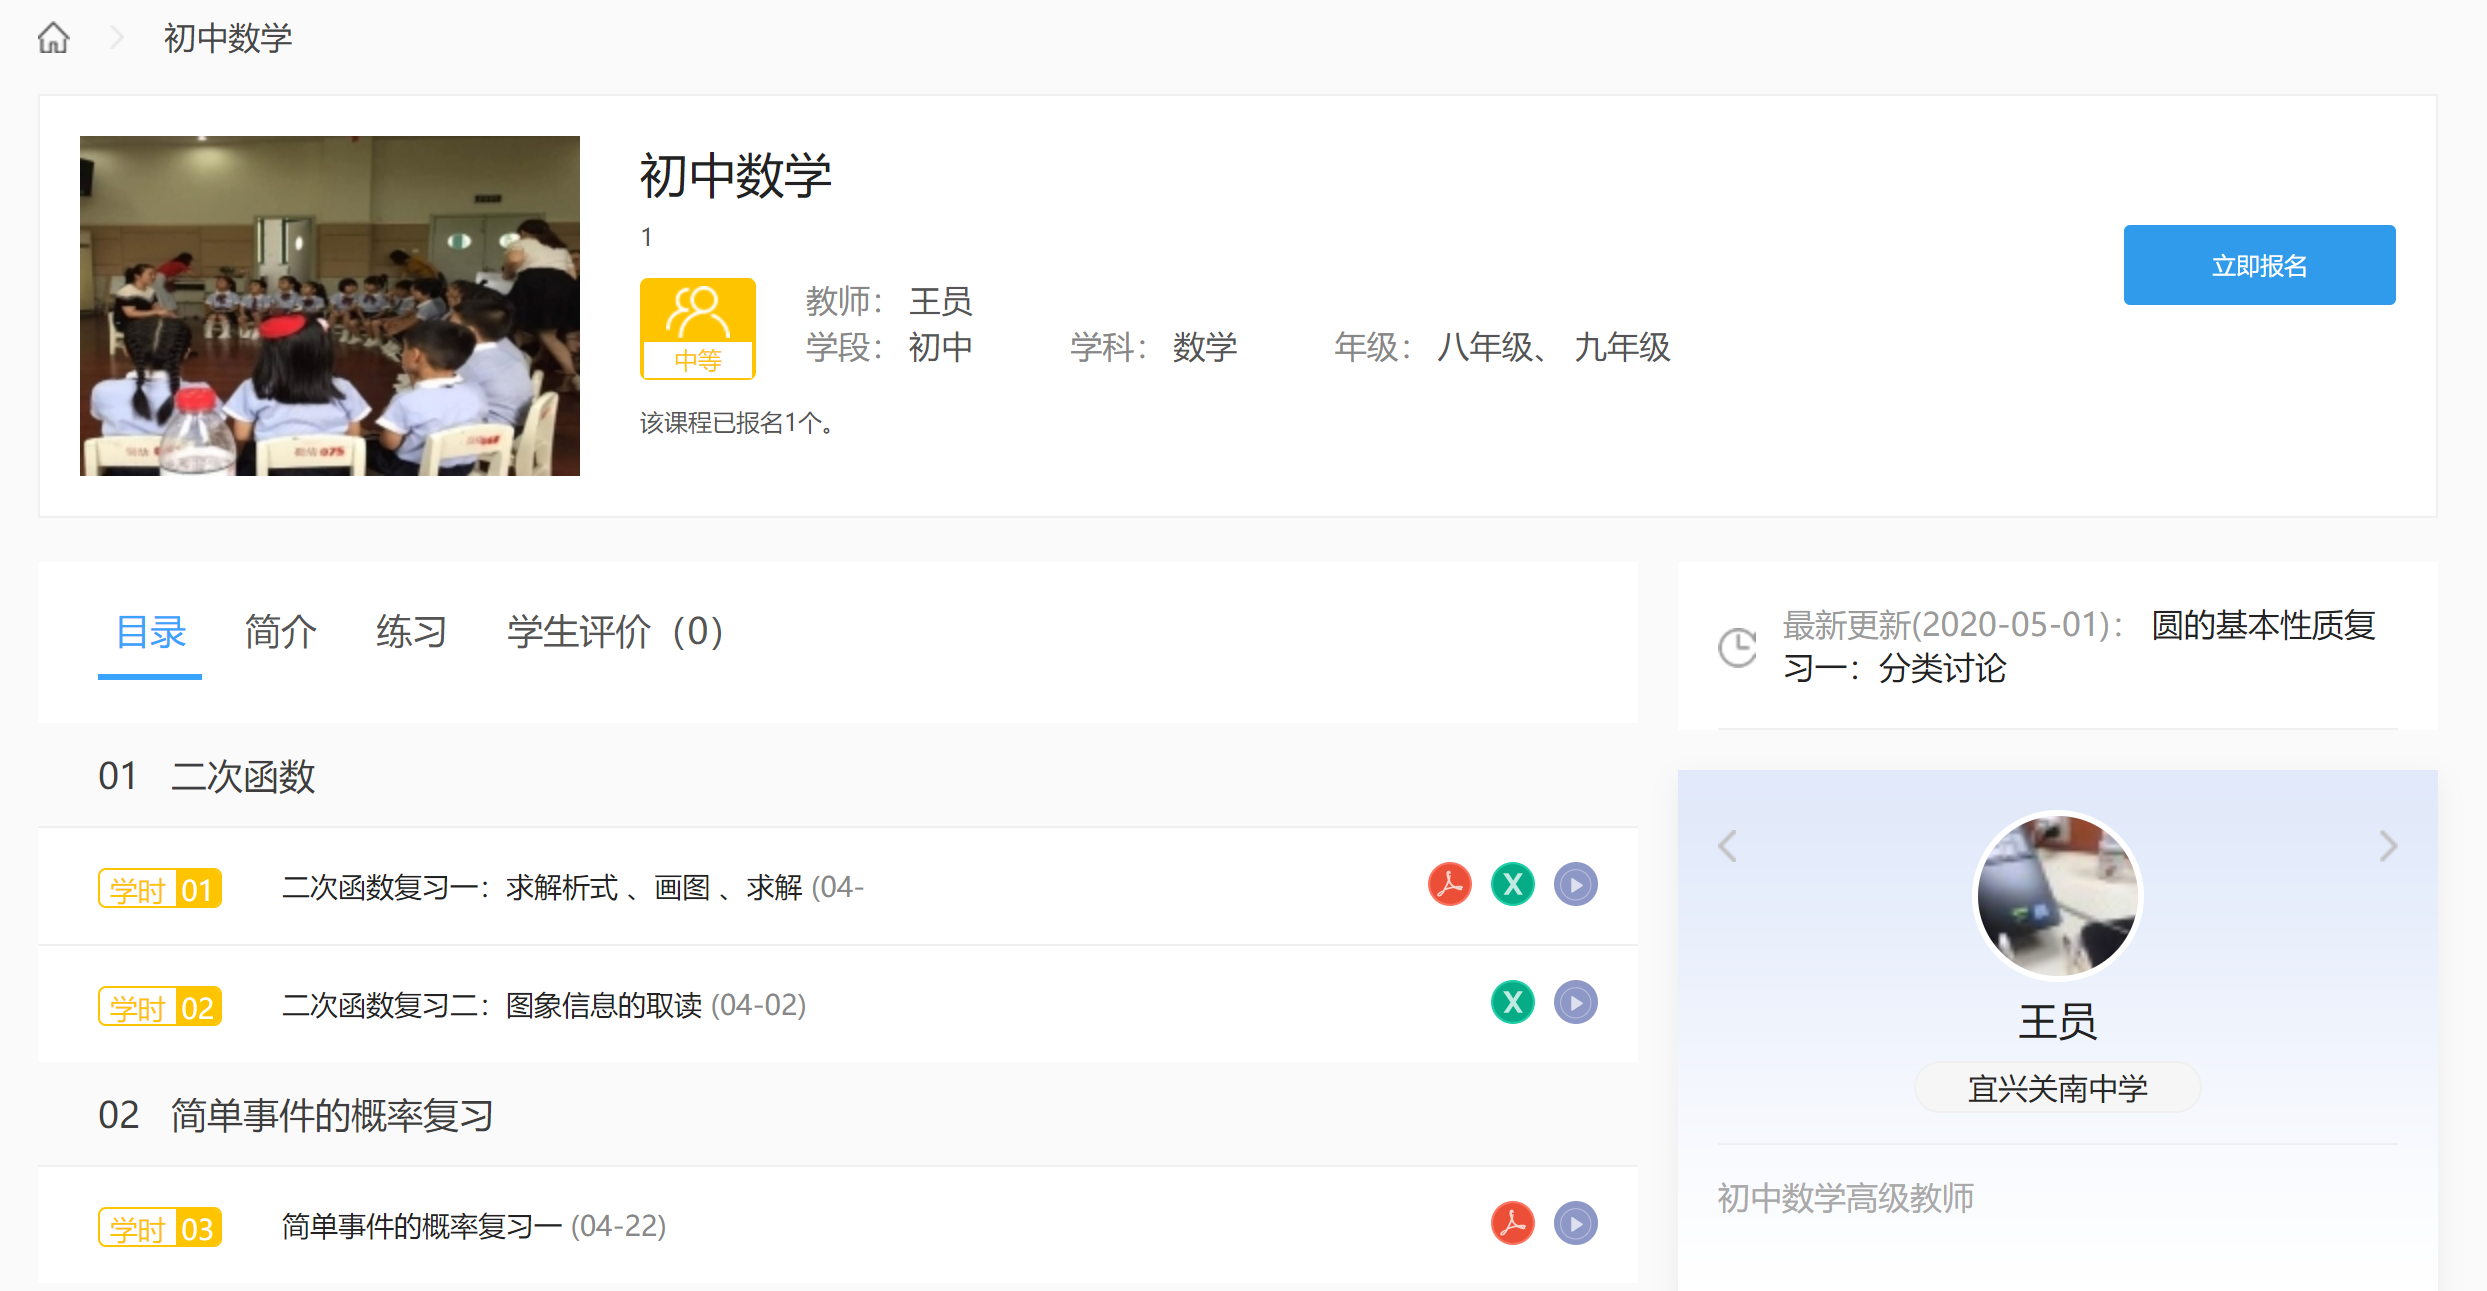Switch to the 目录 tab

[150, 632]
